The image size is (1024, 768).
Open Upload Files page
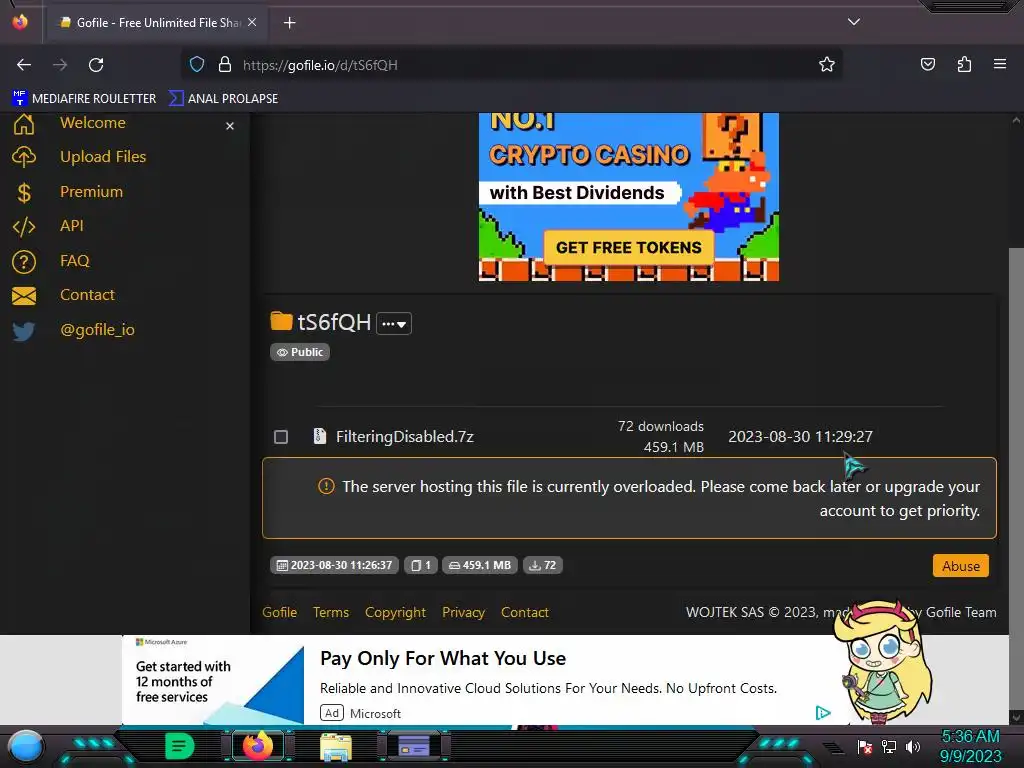(103, 157)
